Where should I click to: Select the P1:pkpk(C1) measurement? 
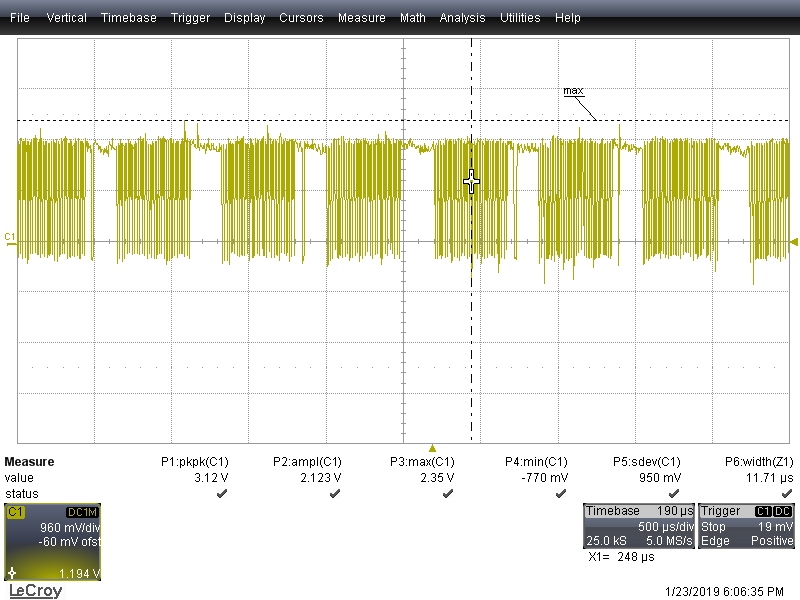[194, 462]
